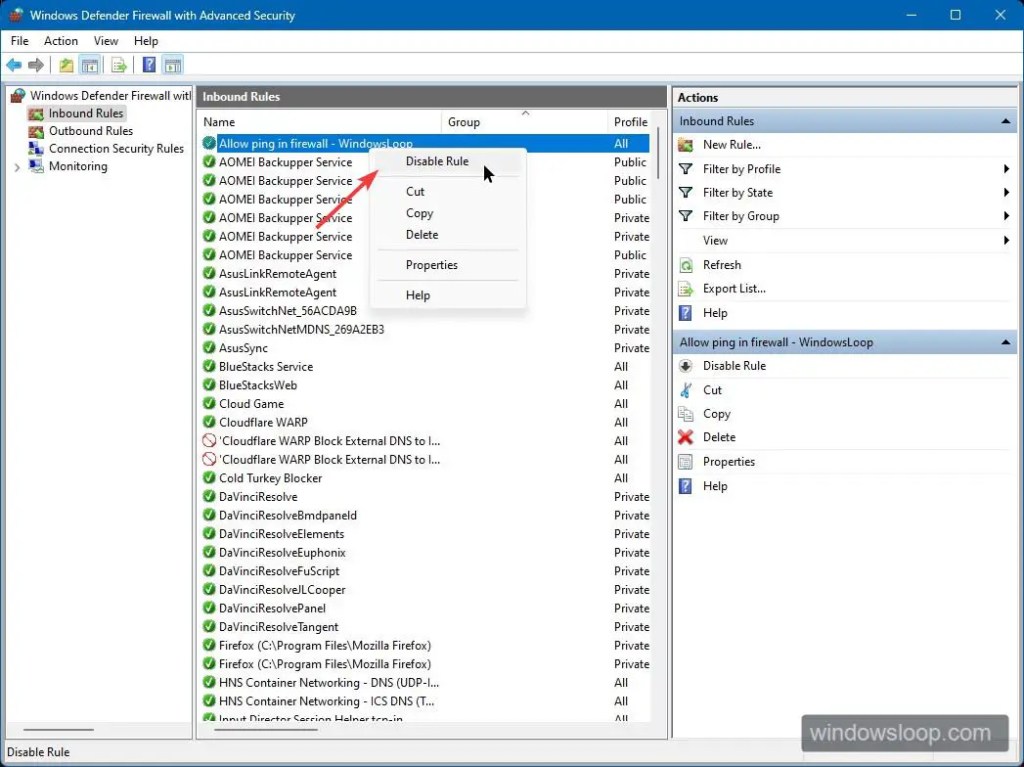Image resolution: width=1024 pixels, height=767 pixels.
Task: Sort rules by the Profile column header
Action: coord(630,122)
